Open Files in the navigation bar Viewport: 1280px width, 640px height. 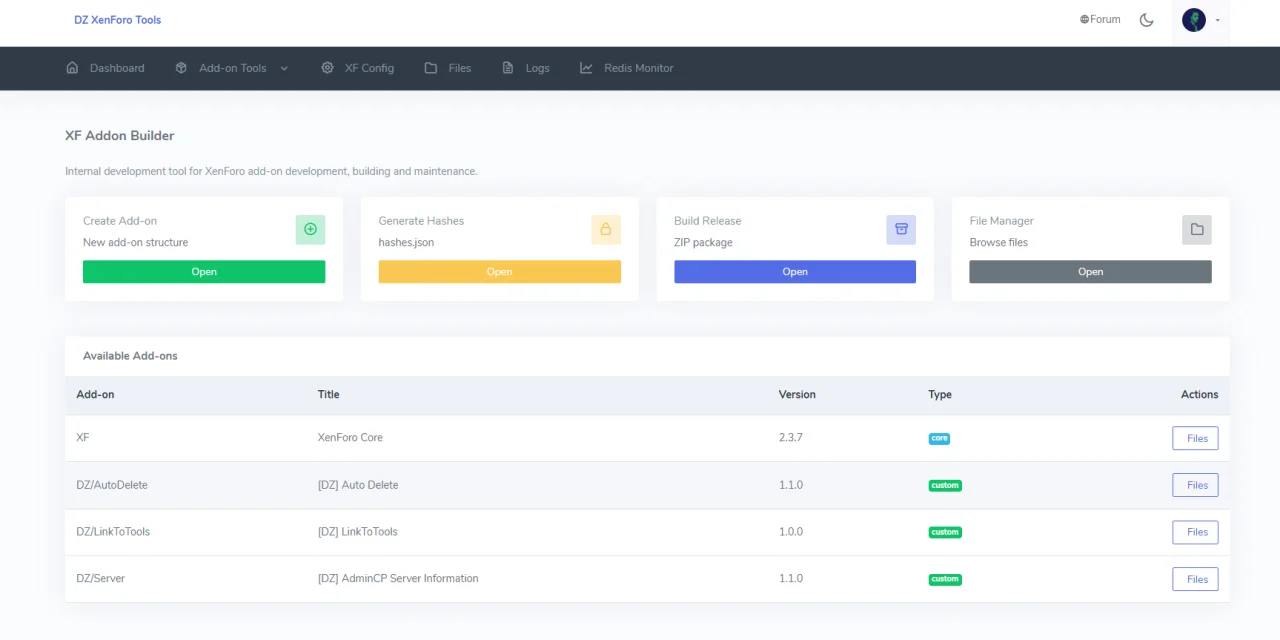coord(448,68)
